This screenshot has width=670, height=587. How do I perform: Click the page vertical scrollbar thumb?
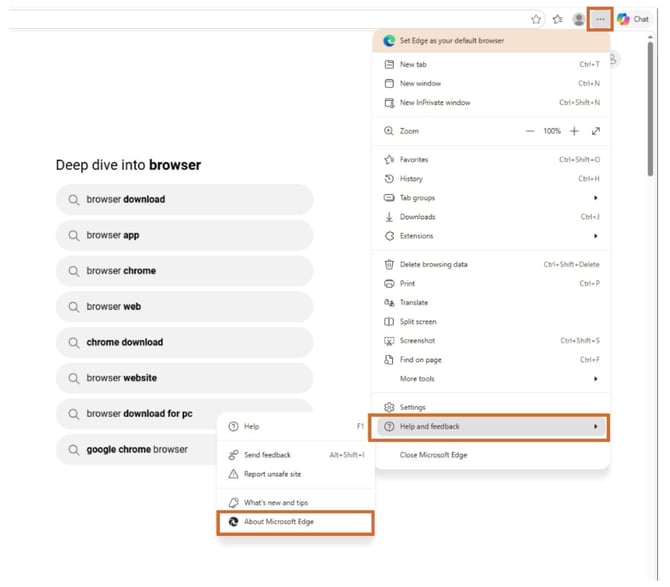coord(650,109)
